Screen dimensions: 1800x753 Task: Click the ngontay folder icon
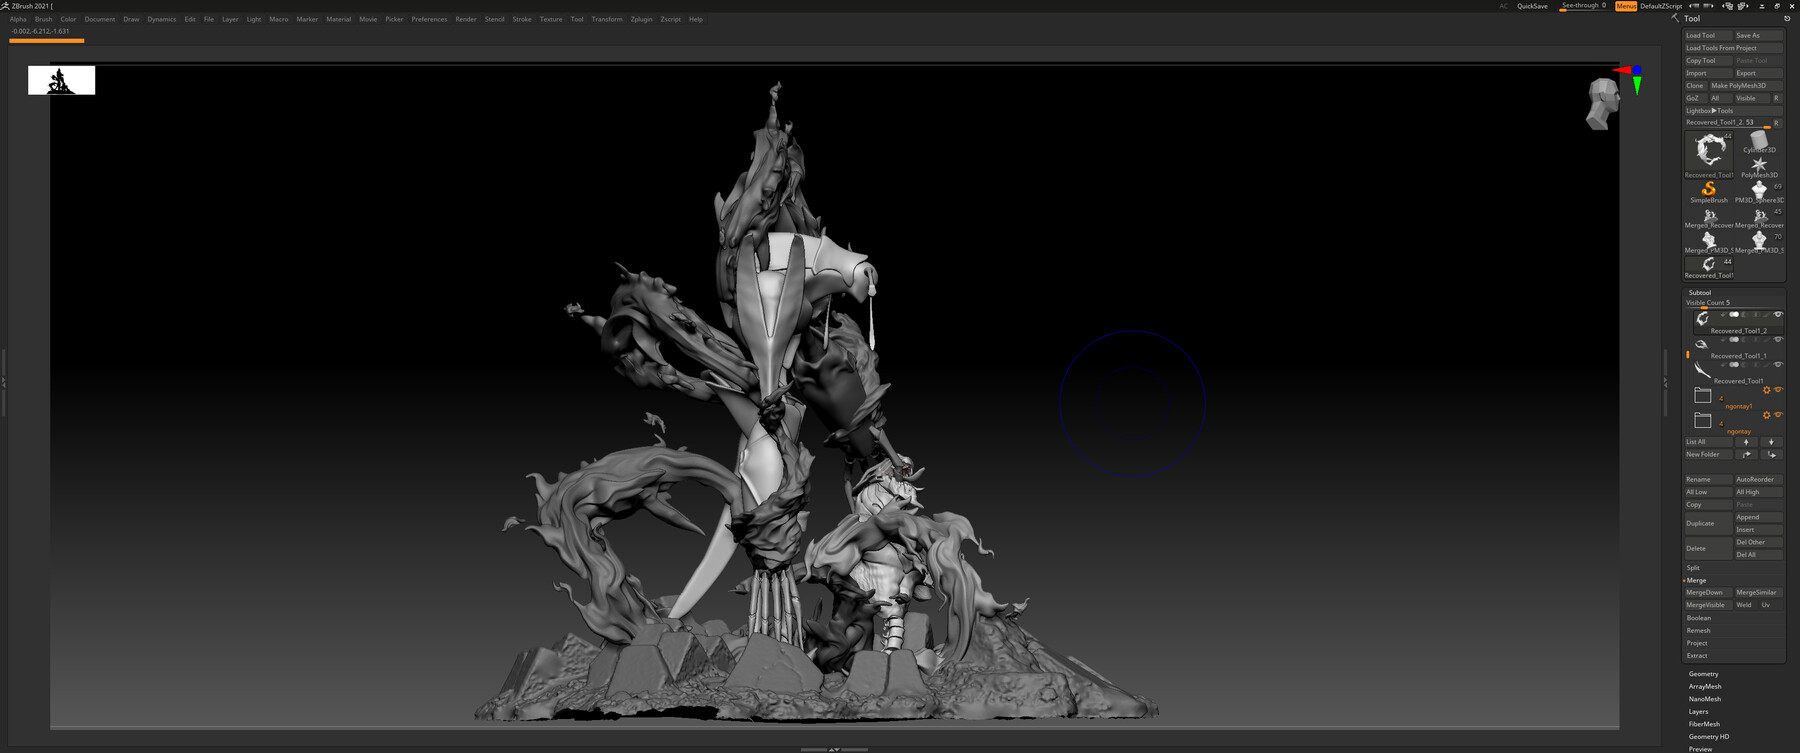point(1703,420)
